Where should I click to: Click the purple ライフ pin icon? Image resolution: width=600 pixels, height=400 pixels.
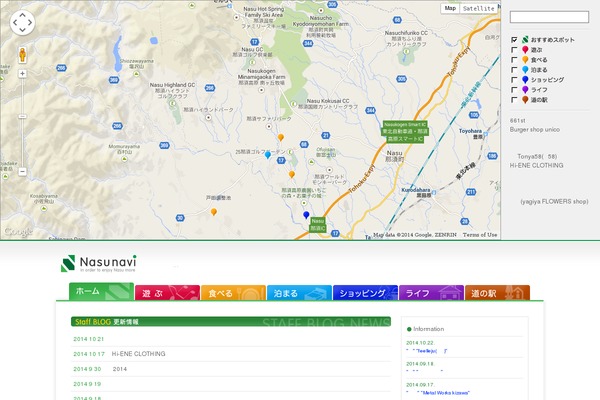525,90
